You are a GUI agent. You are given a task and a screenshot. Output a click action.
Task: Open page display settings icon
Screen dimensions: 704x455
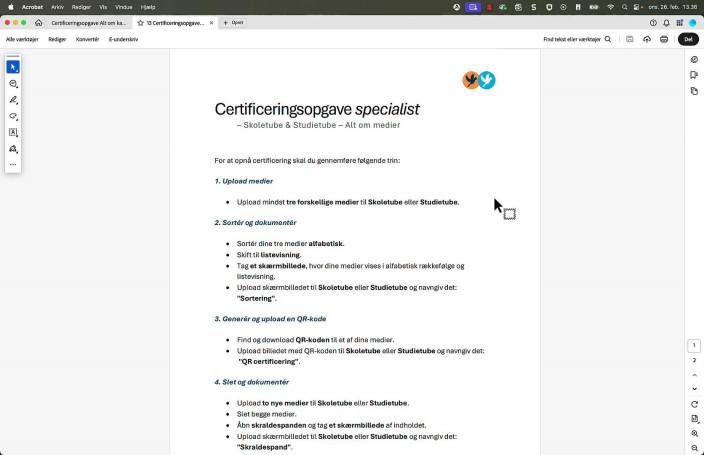(694, 419)
